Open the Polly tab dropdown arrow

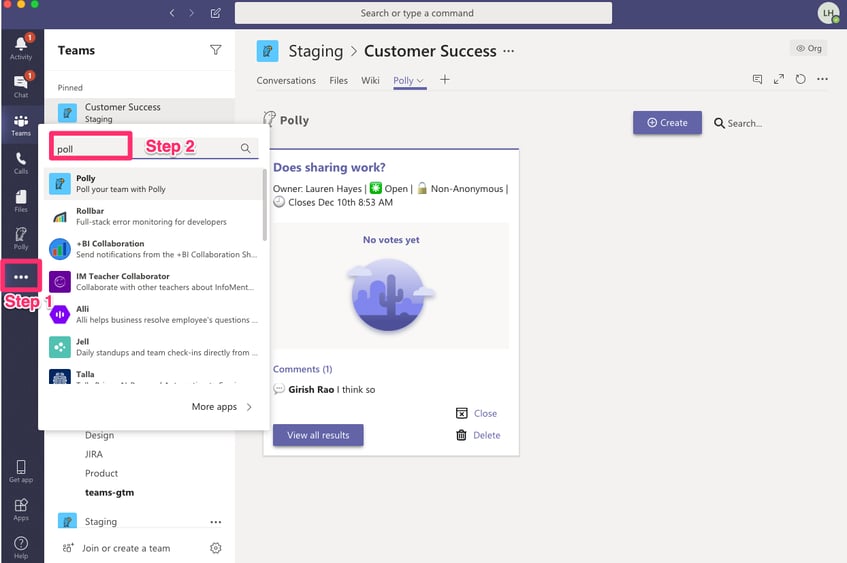click(x=420, y=81)
